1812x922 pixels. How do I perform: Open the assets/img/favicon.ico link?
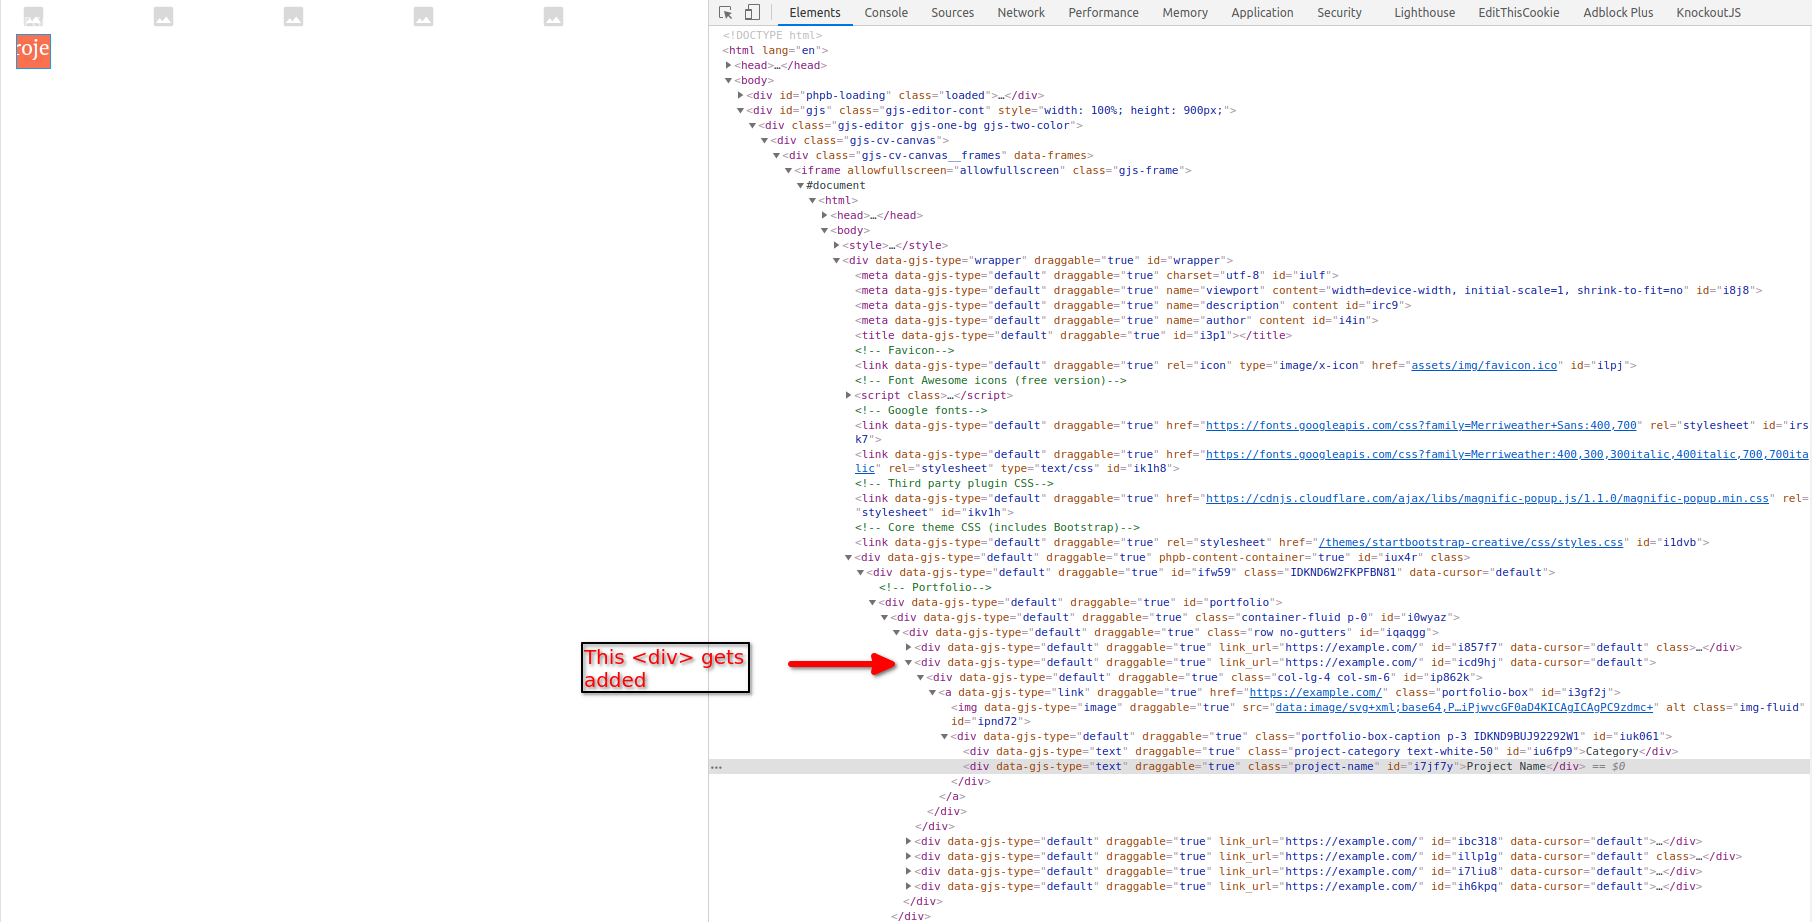(1484, 365)
